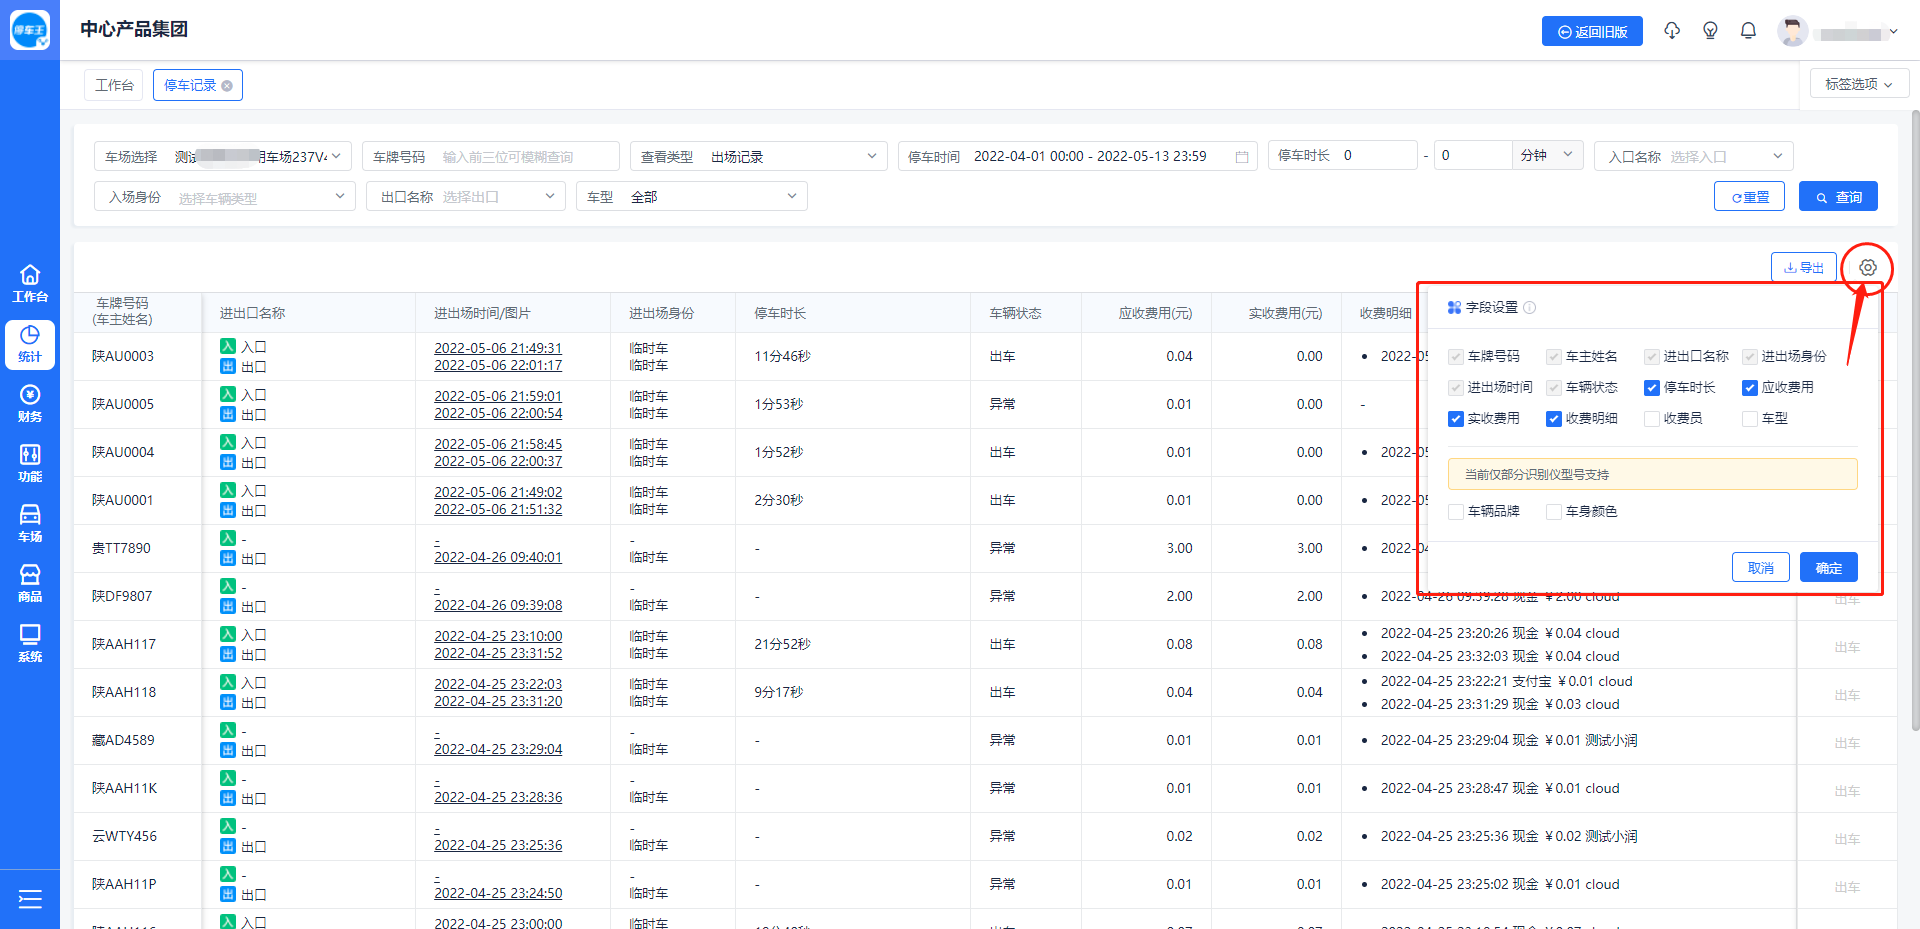Open the 财务 finance sidebar icon
The image size is (1920, 929).
[30, 403]
